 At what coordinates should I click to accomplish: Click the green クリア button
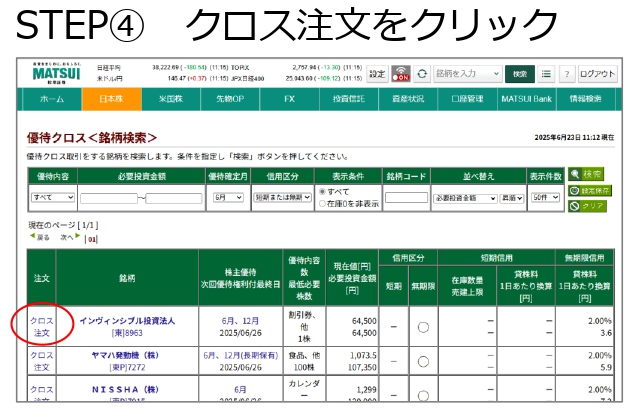click(587, 206)
